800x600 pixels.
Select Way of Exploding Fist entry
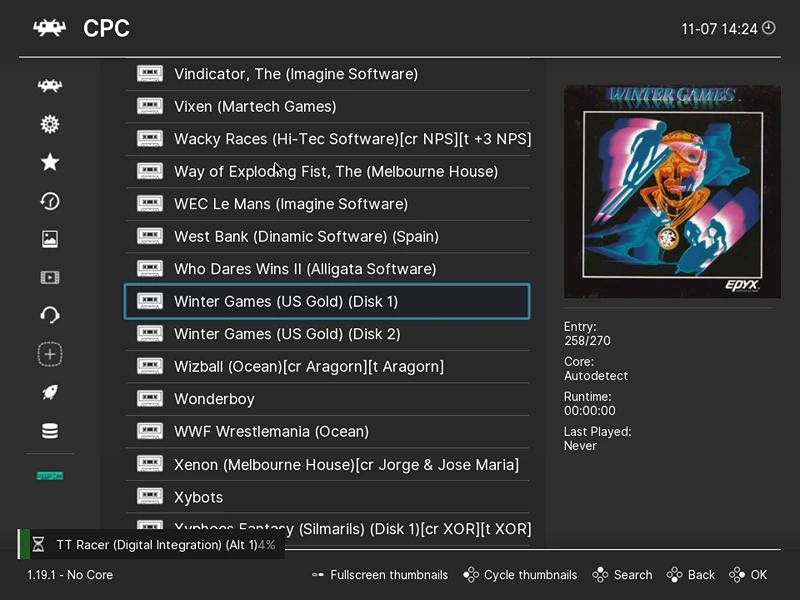(x=327, y=171)
